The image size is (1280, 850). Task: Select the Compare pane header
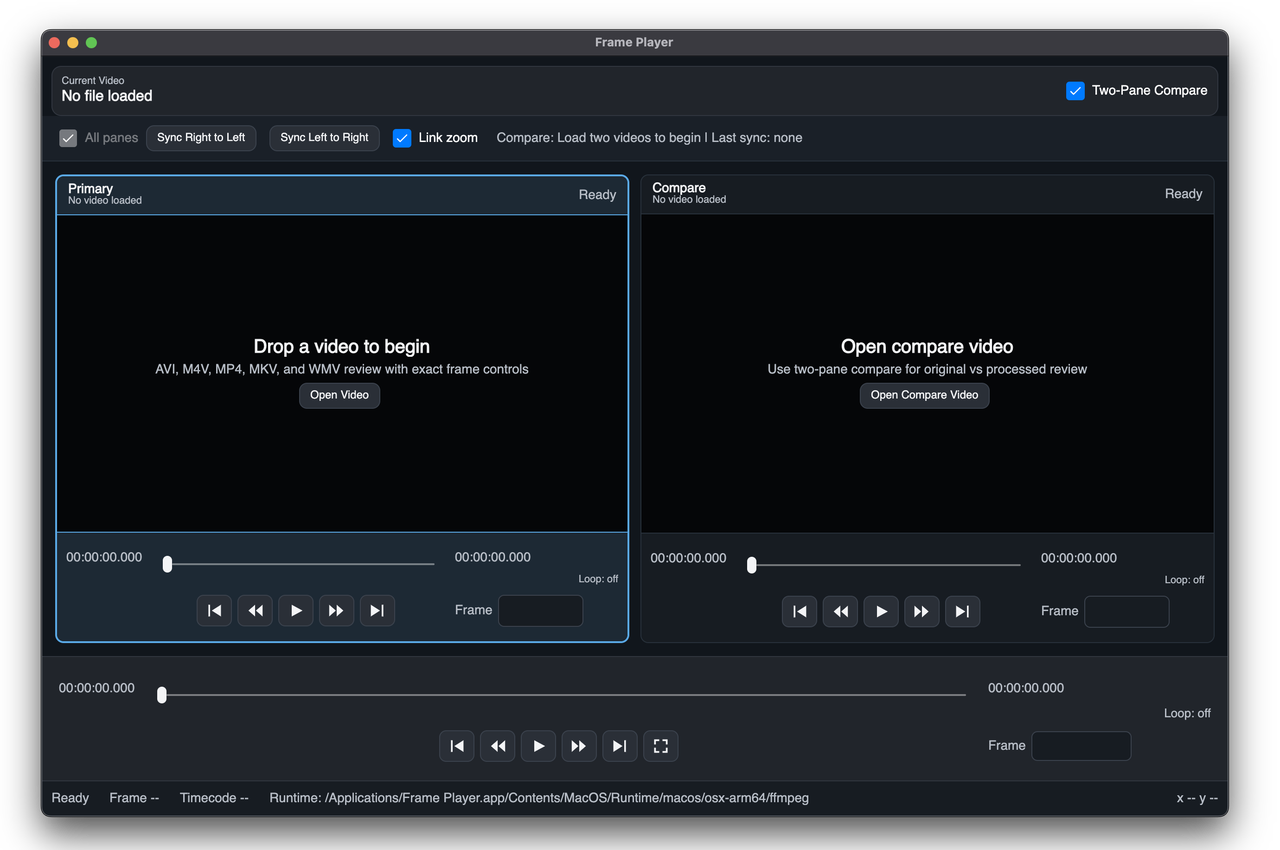(927, 194)
